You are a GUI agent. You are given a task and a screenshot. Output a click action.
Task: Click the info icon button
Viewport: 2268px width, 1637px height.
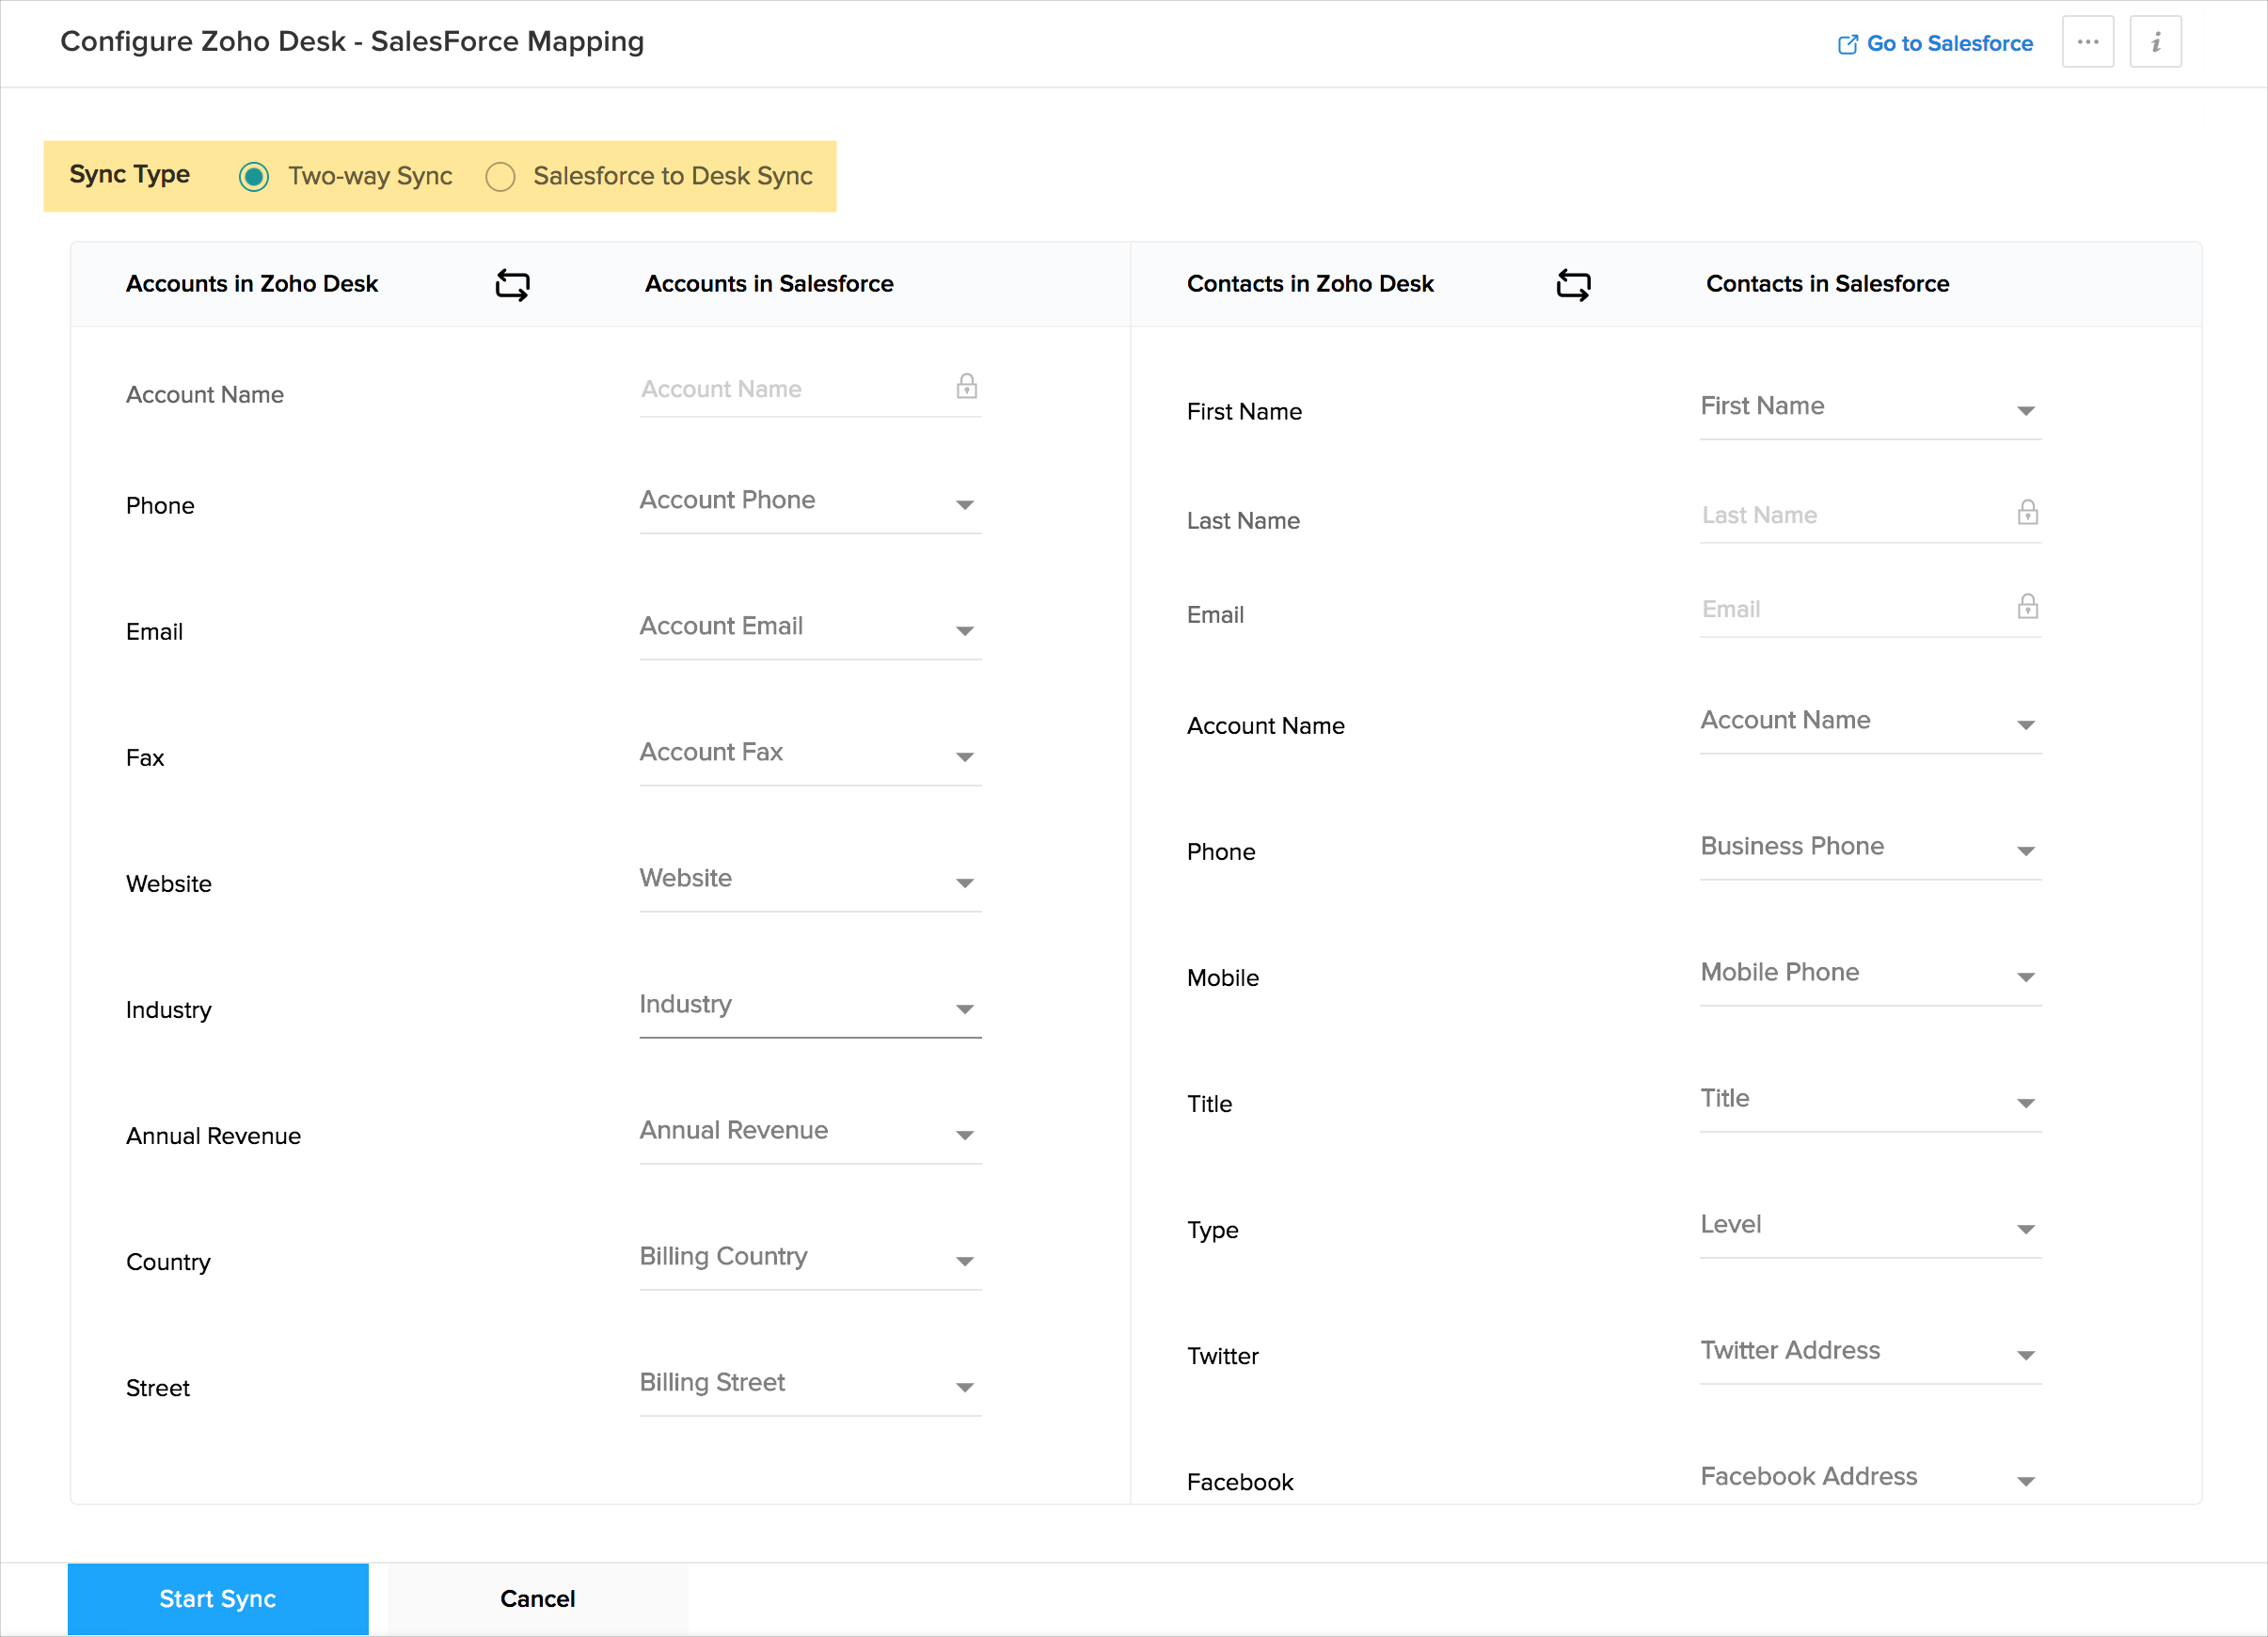click(x=2155, y=42)
